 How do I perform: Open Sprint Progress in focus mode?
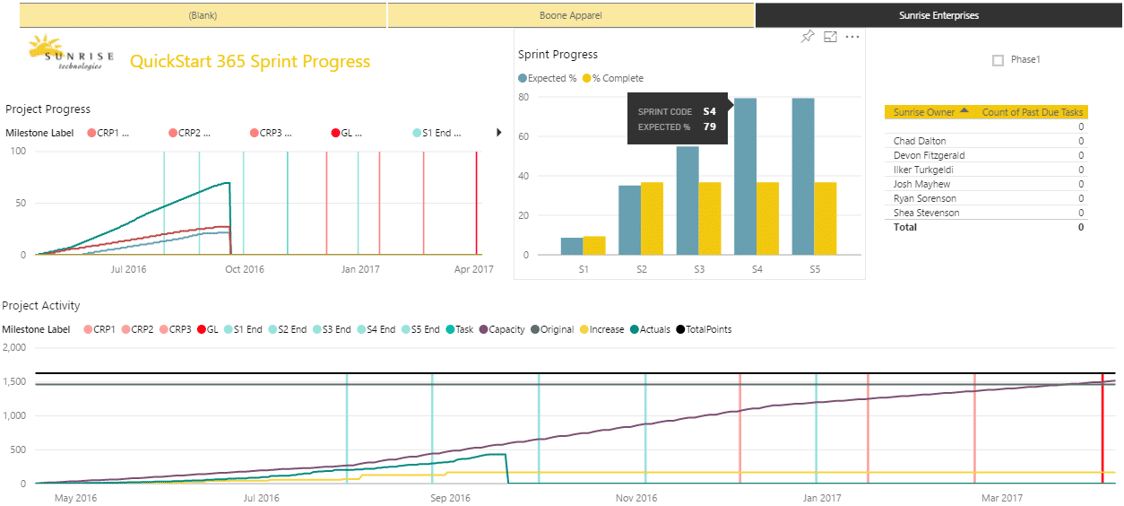click(x=830, y=37)
